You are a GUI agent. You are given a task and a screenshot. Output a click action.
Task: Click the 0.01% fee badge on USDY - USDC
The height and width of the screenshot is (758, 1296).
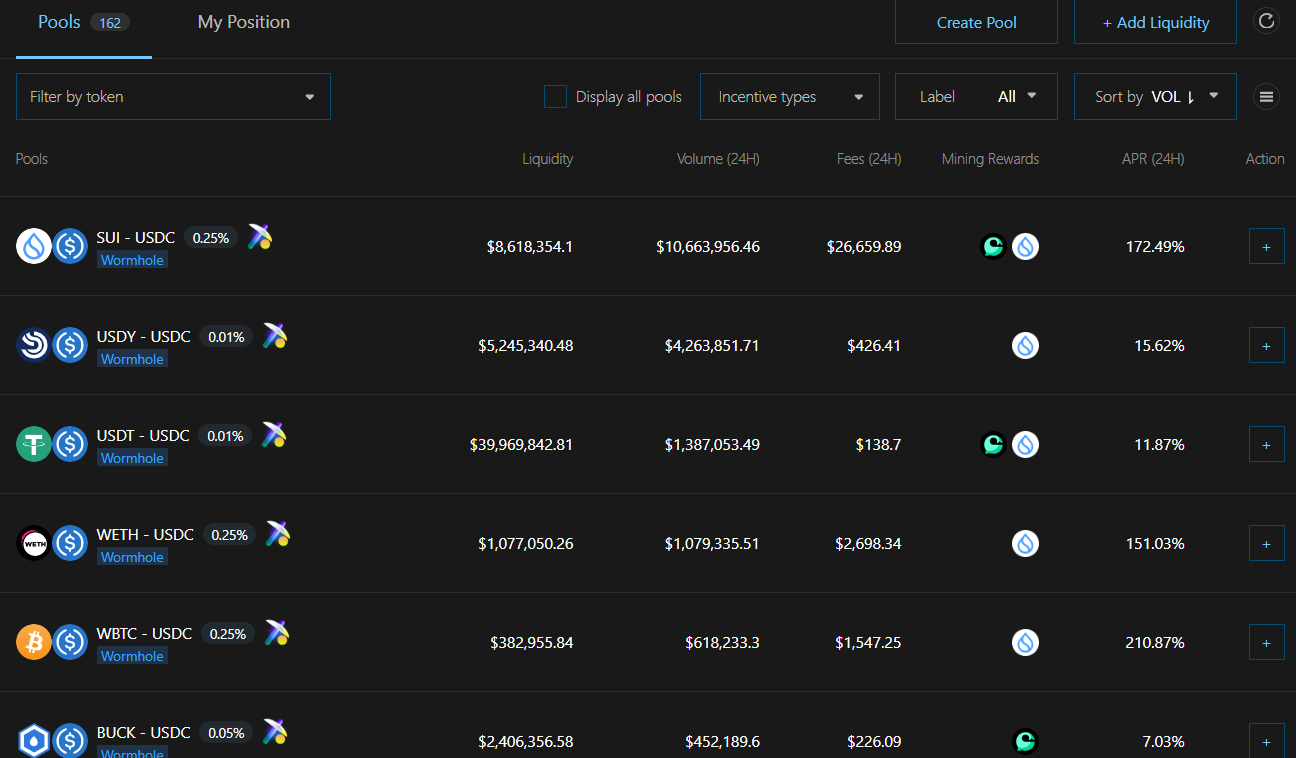click(226, 337)
